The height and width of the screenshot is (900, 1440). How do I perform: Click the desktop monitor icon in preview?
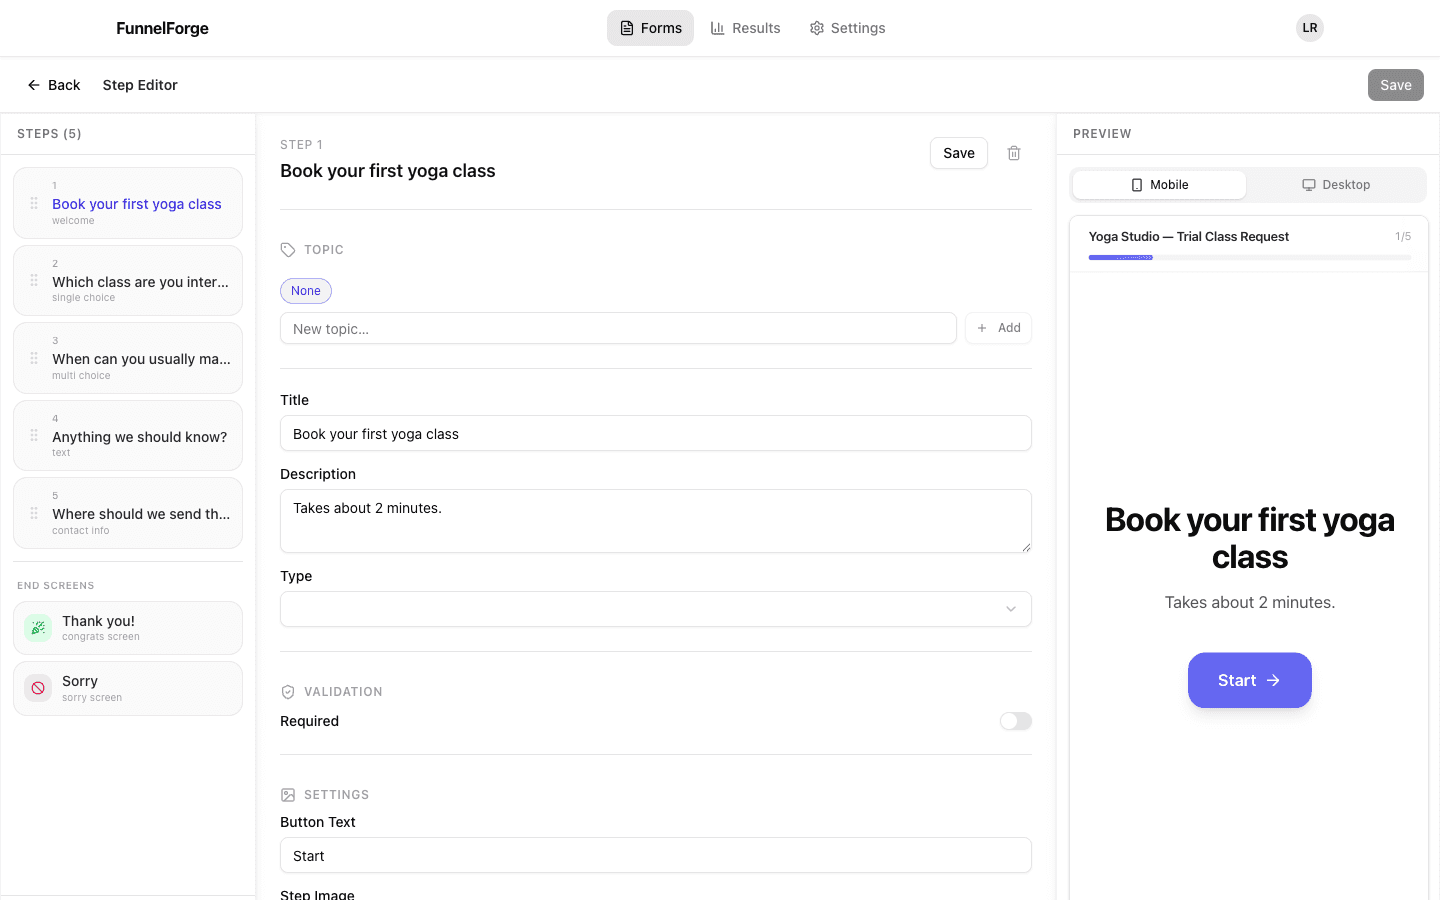tap(1309, 185)
